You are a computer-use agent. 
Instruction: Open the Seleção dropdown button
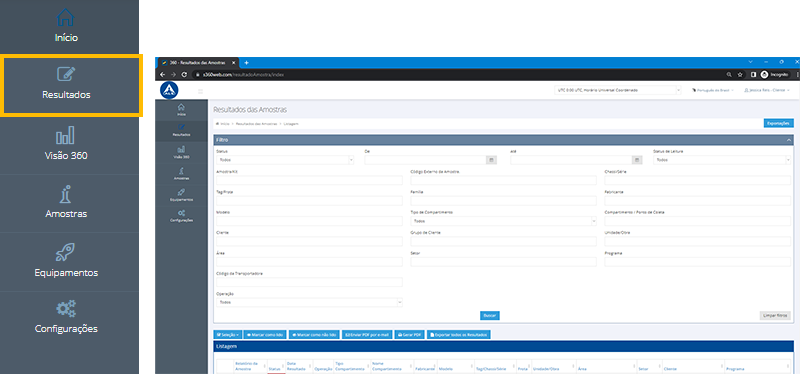point(228,335)
